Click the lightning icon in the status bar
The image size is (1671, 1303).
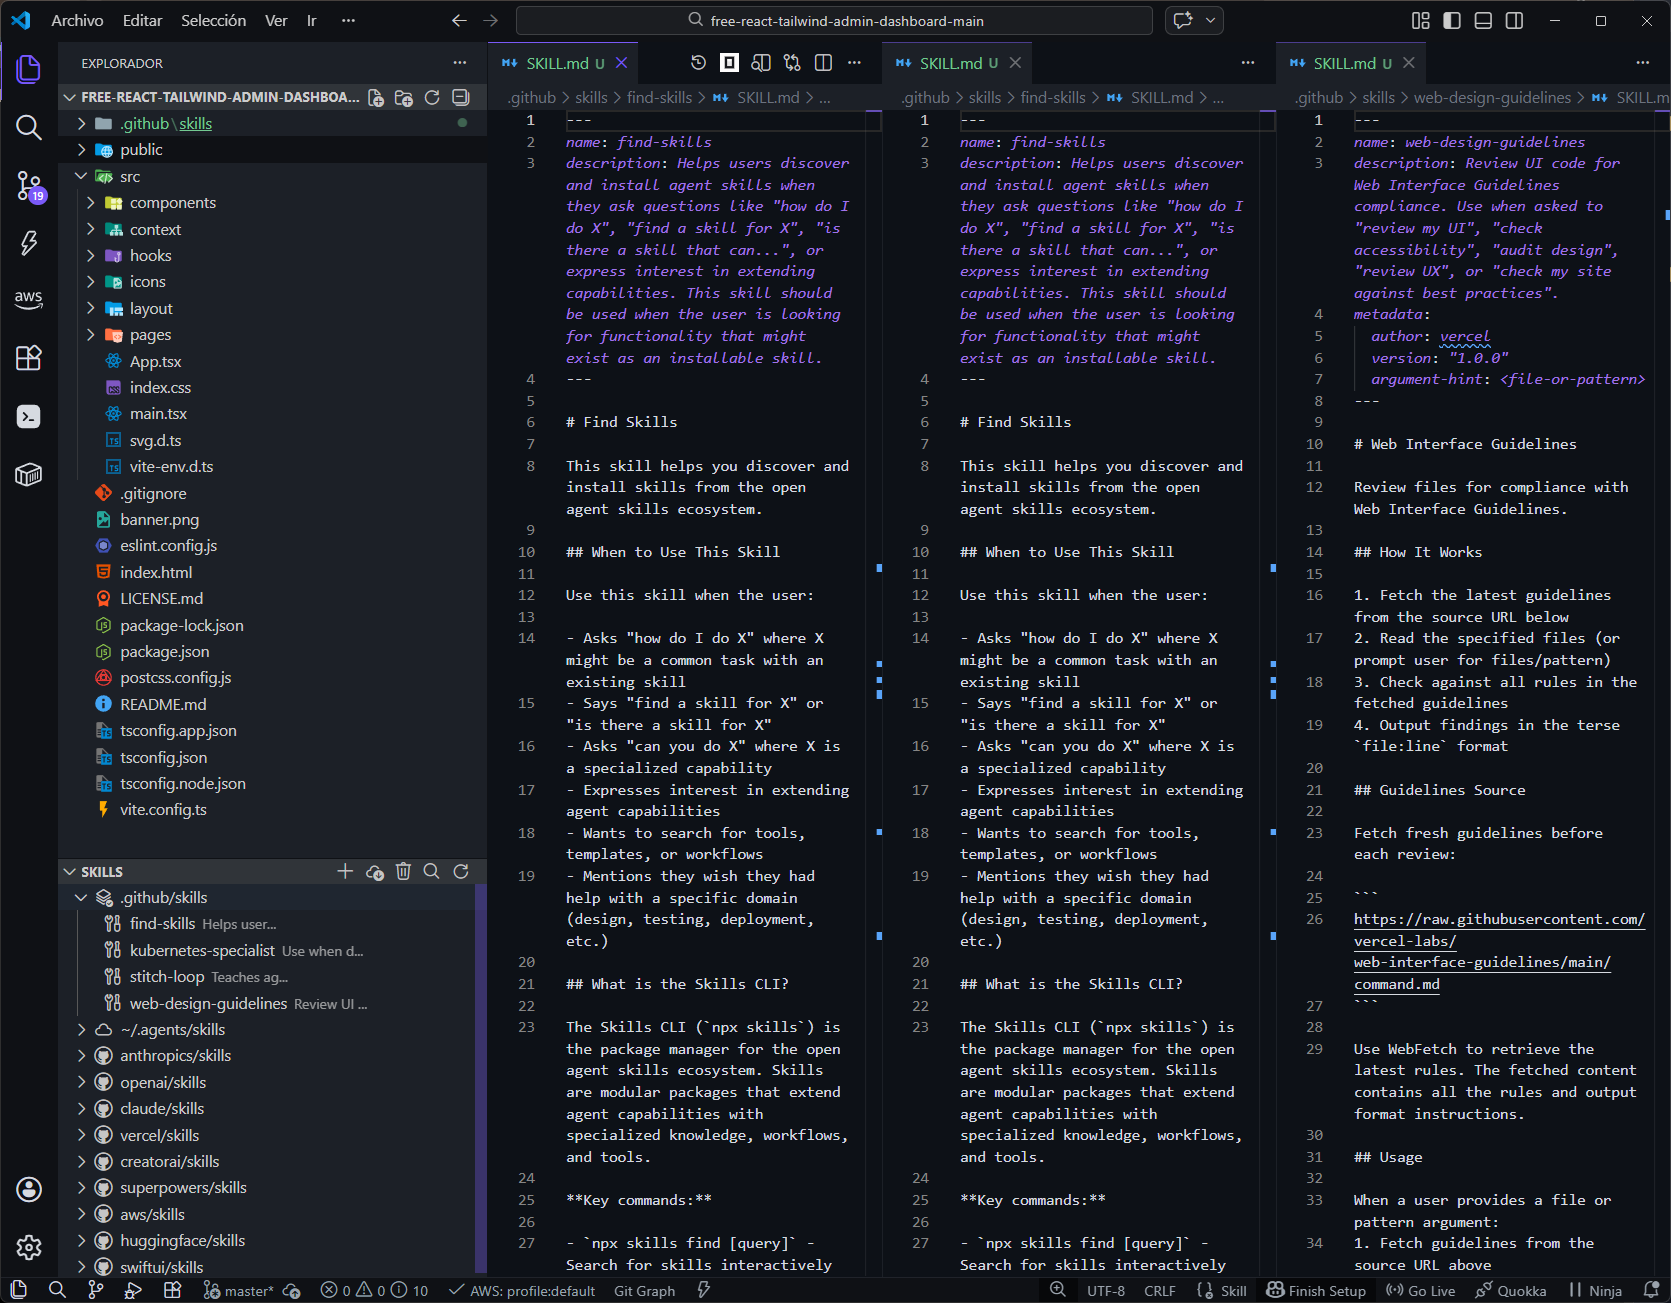coord(704,1290)
